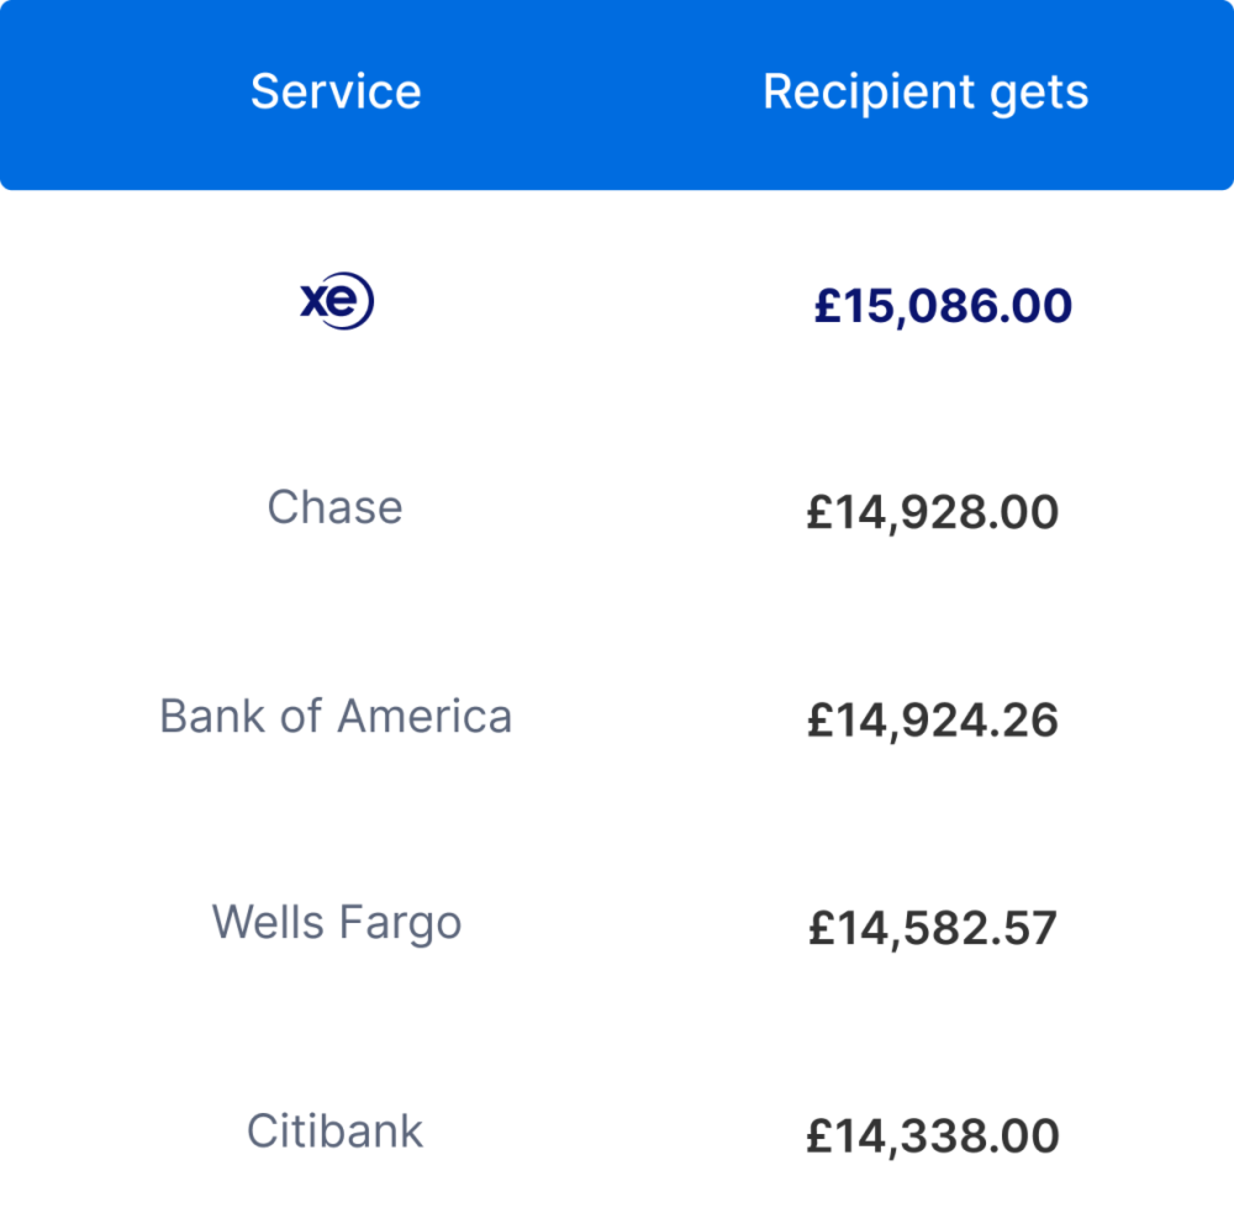Select the Service column header
1234x1229 pixels.
(336, 92)
